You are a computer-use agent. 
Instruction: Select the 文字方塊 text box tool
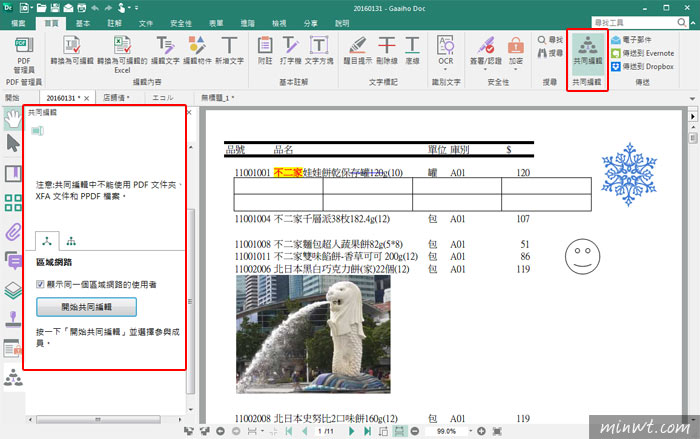[319, 50]
